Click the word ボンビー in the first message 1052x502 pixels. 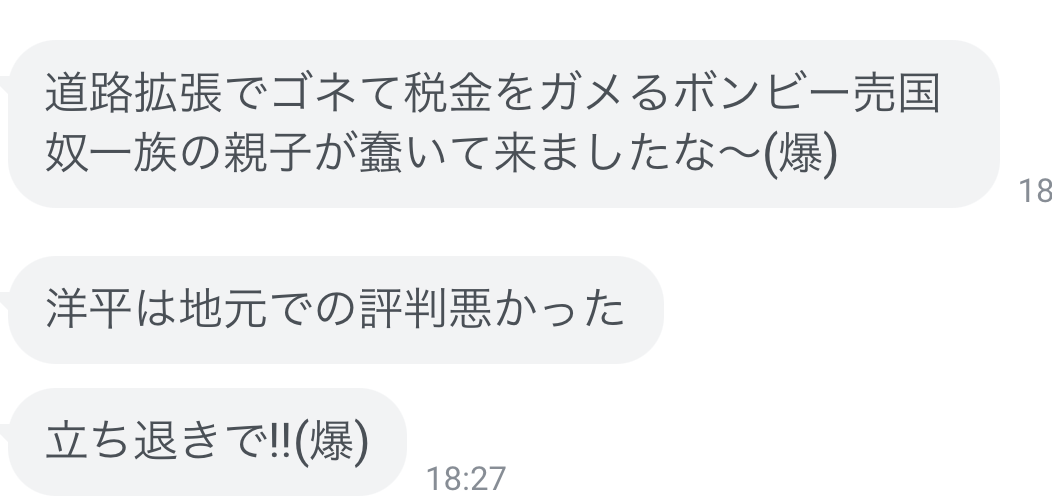(x=762, y=92)
